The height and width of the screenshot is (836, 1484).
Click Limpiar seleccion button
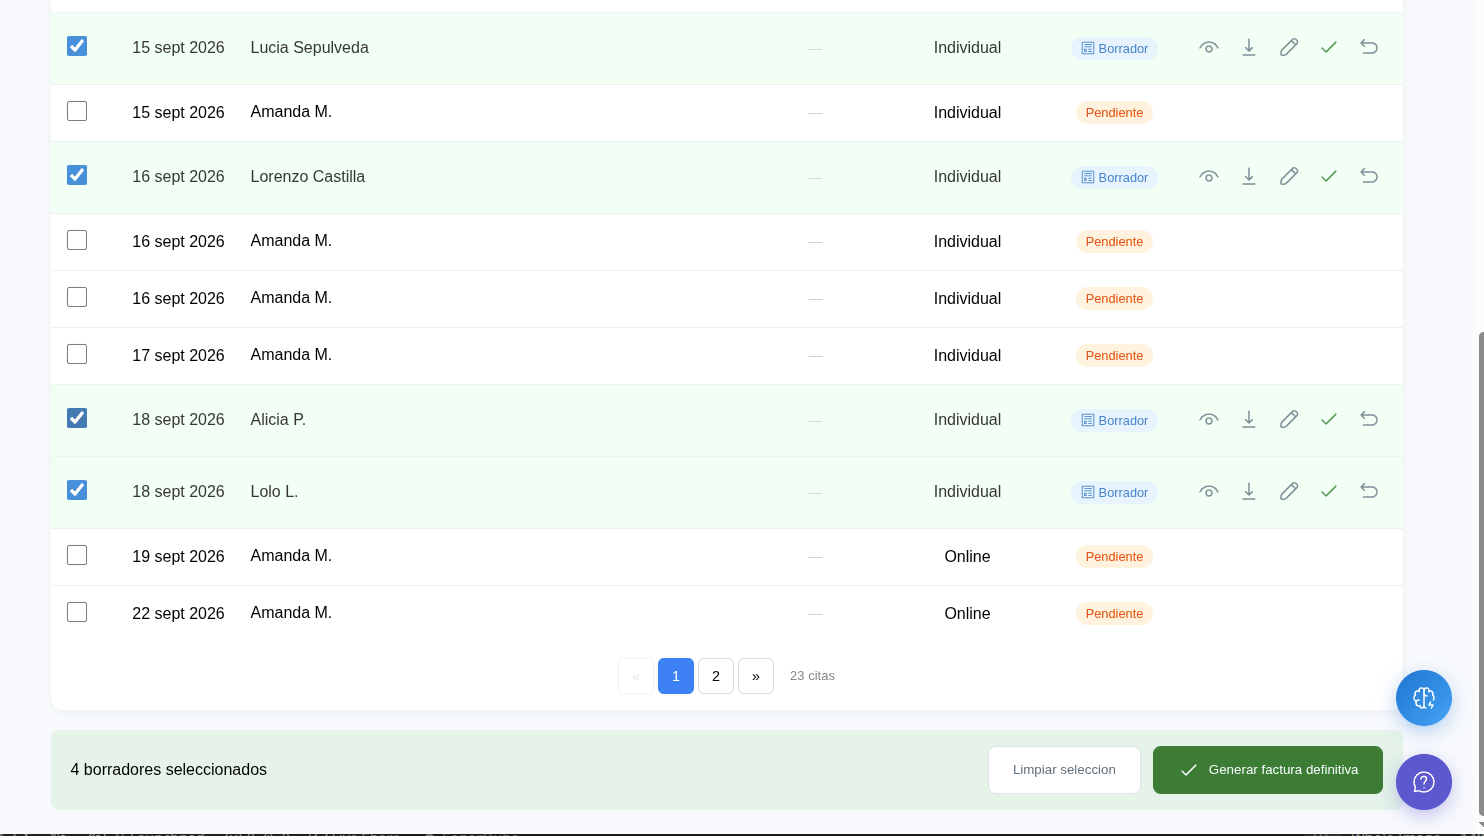(1064, 770)
